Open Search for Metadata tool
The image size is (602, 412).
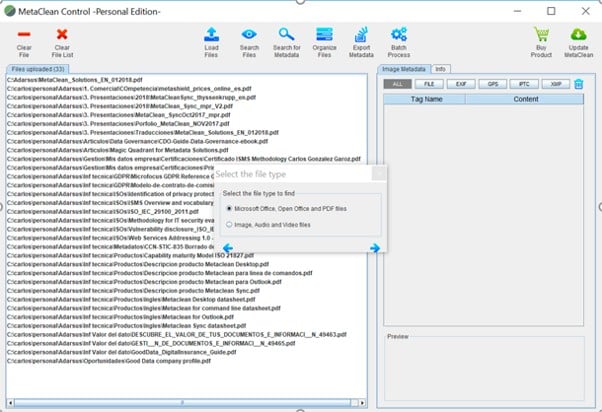287,34
